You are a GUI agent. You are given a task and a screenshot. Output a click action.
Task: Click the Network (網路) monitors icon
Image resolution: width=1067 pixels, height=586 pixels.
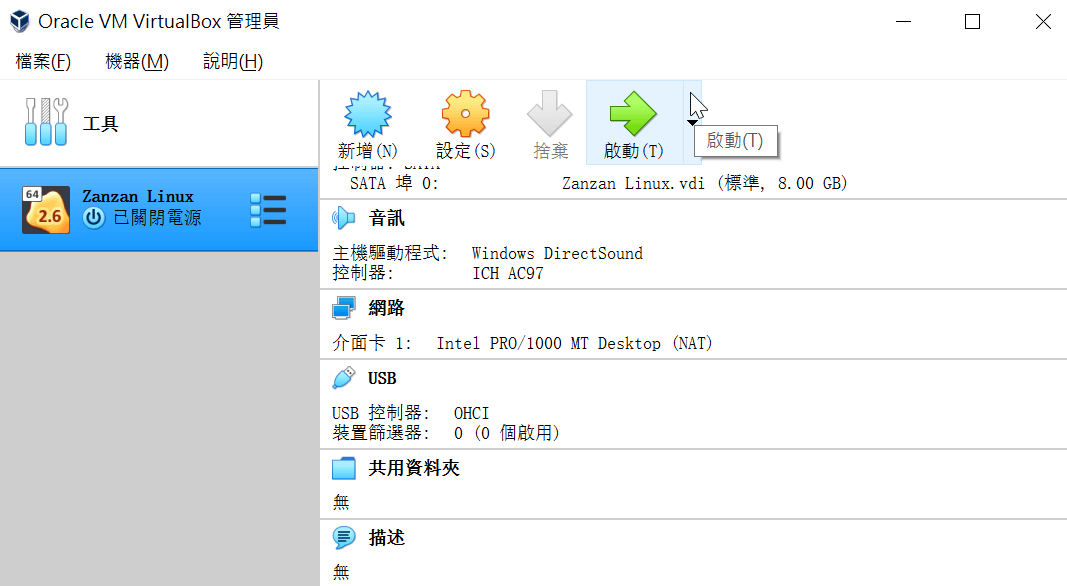click(x=344, y=308)
